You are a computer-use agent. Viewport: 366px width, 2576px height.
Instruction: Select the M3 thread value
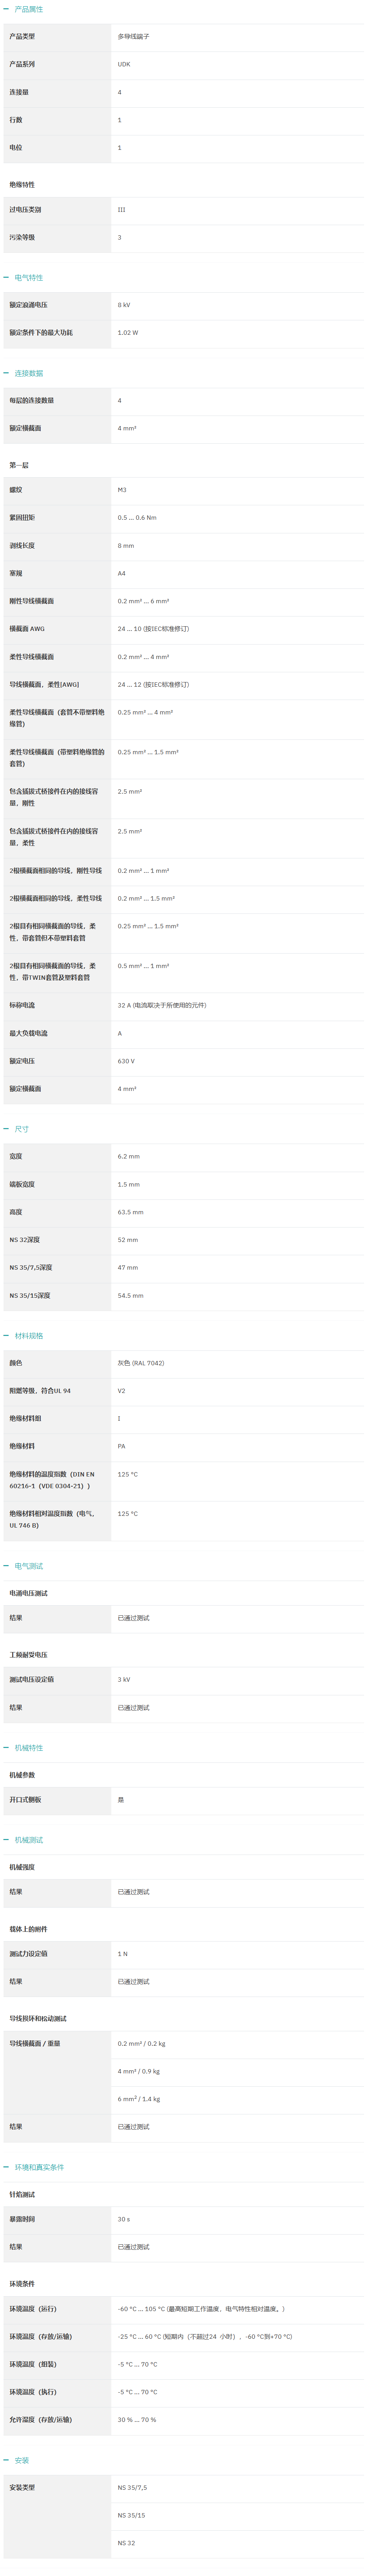click(122, 490)
